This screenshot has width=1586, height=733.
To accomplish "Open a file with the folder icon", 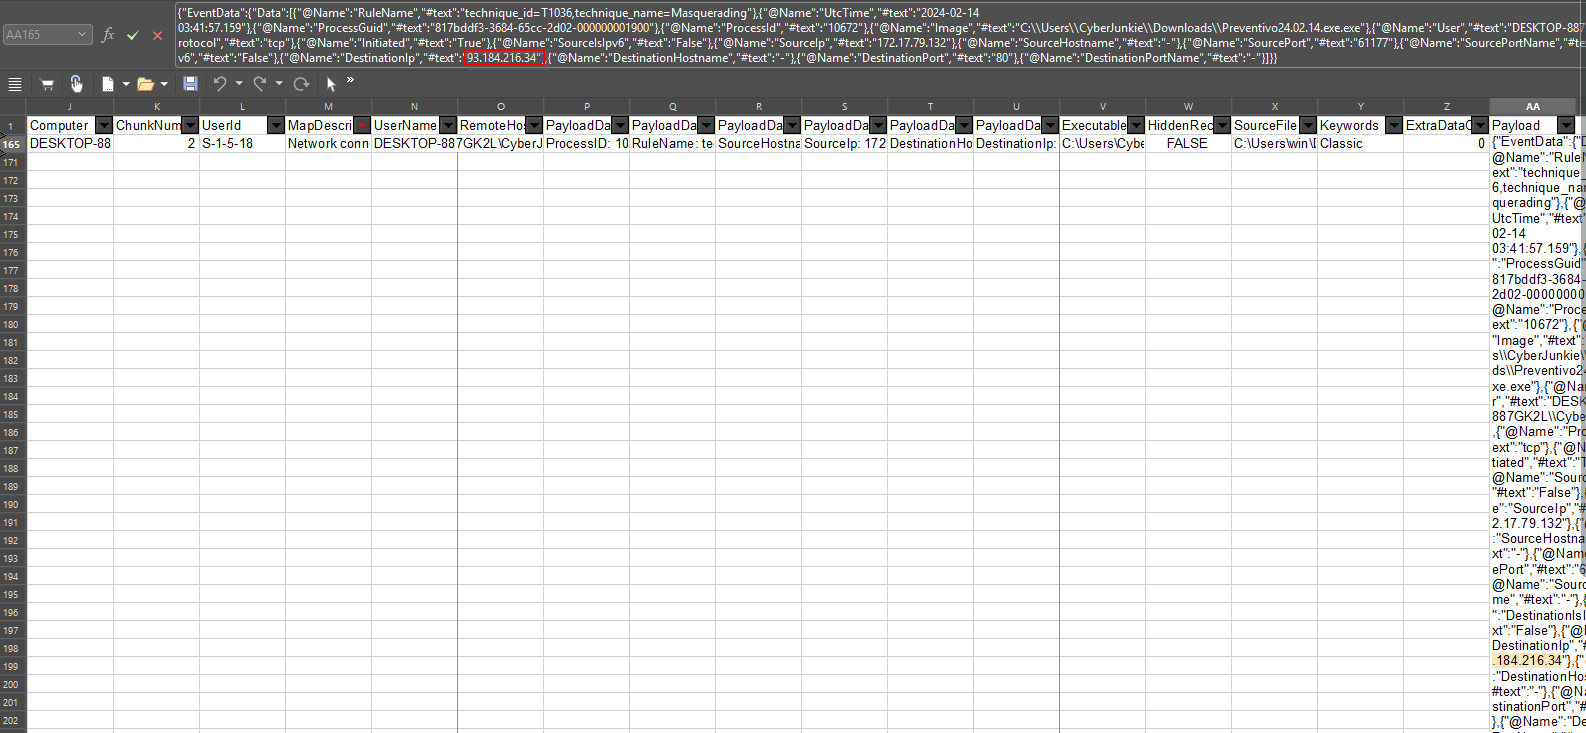I will pos(145,84).
